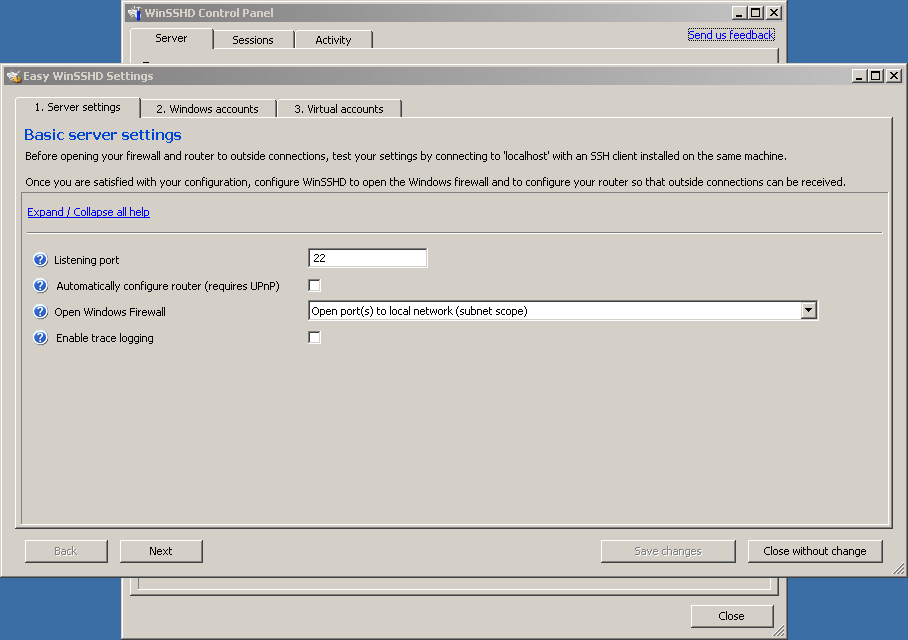Open help for Enable trace logging setting
The image size is (908, 640).
pos(40,337)
